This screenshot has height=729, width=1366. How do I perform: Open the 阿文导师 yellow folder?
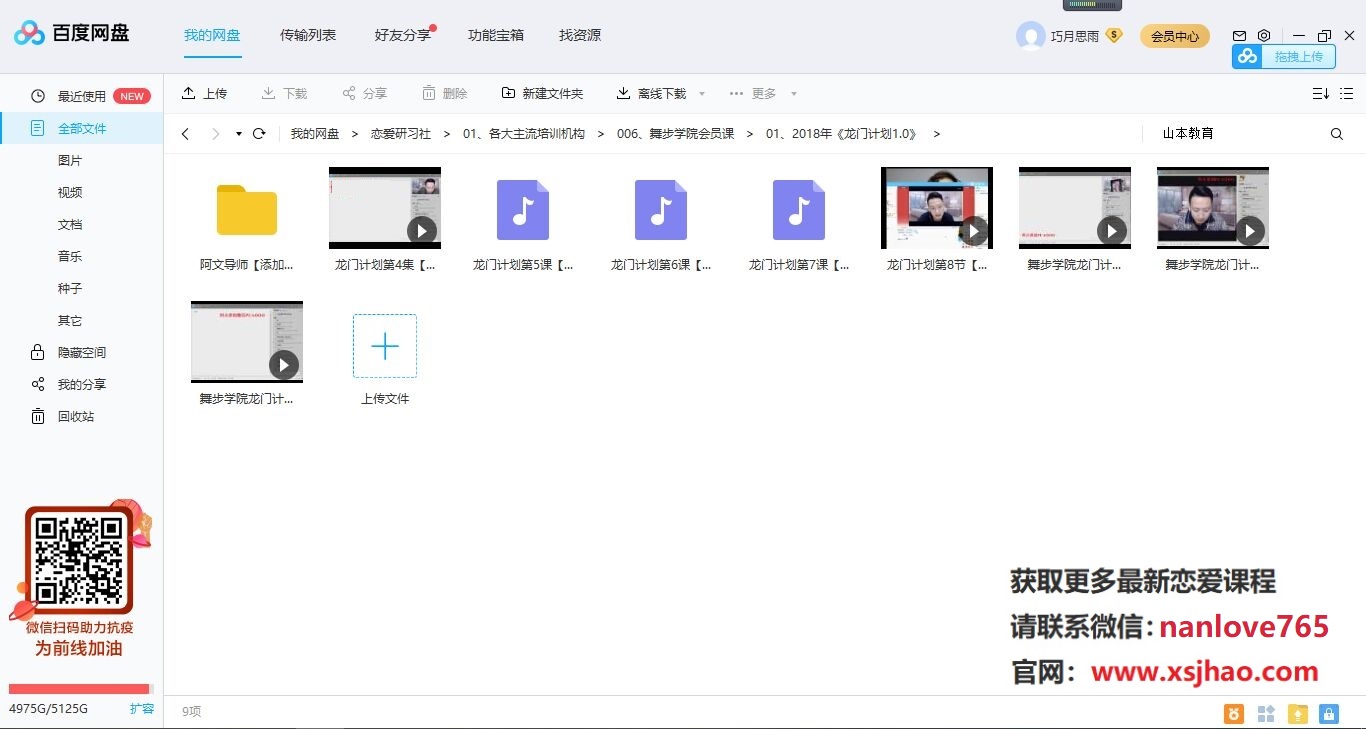point(247,209)
